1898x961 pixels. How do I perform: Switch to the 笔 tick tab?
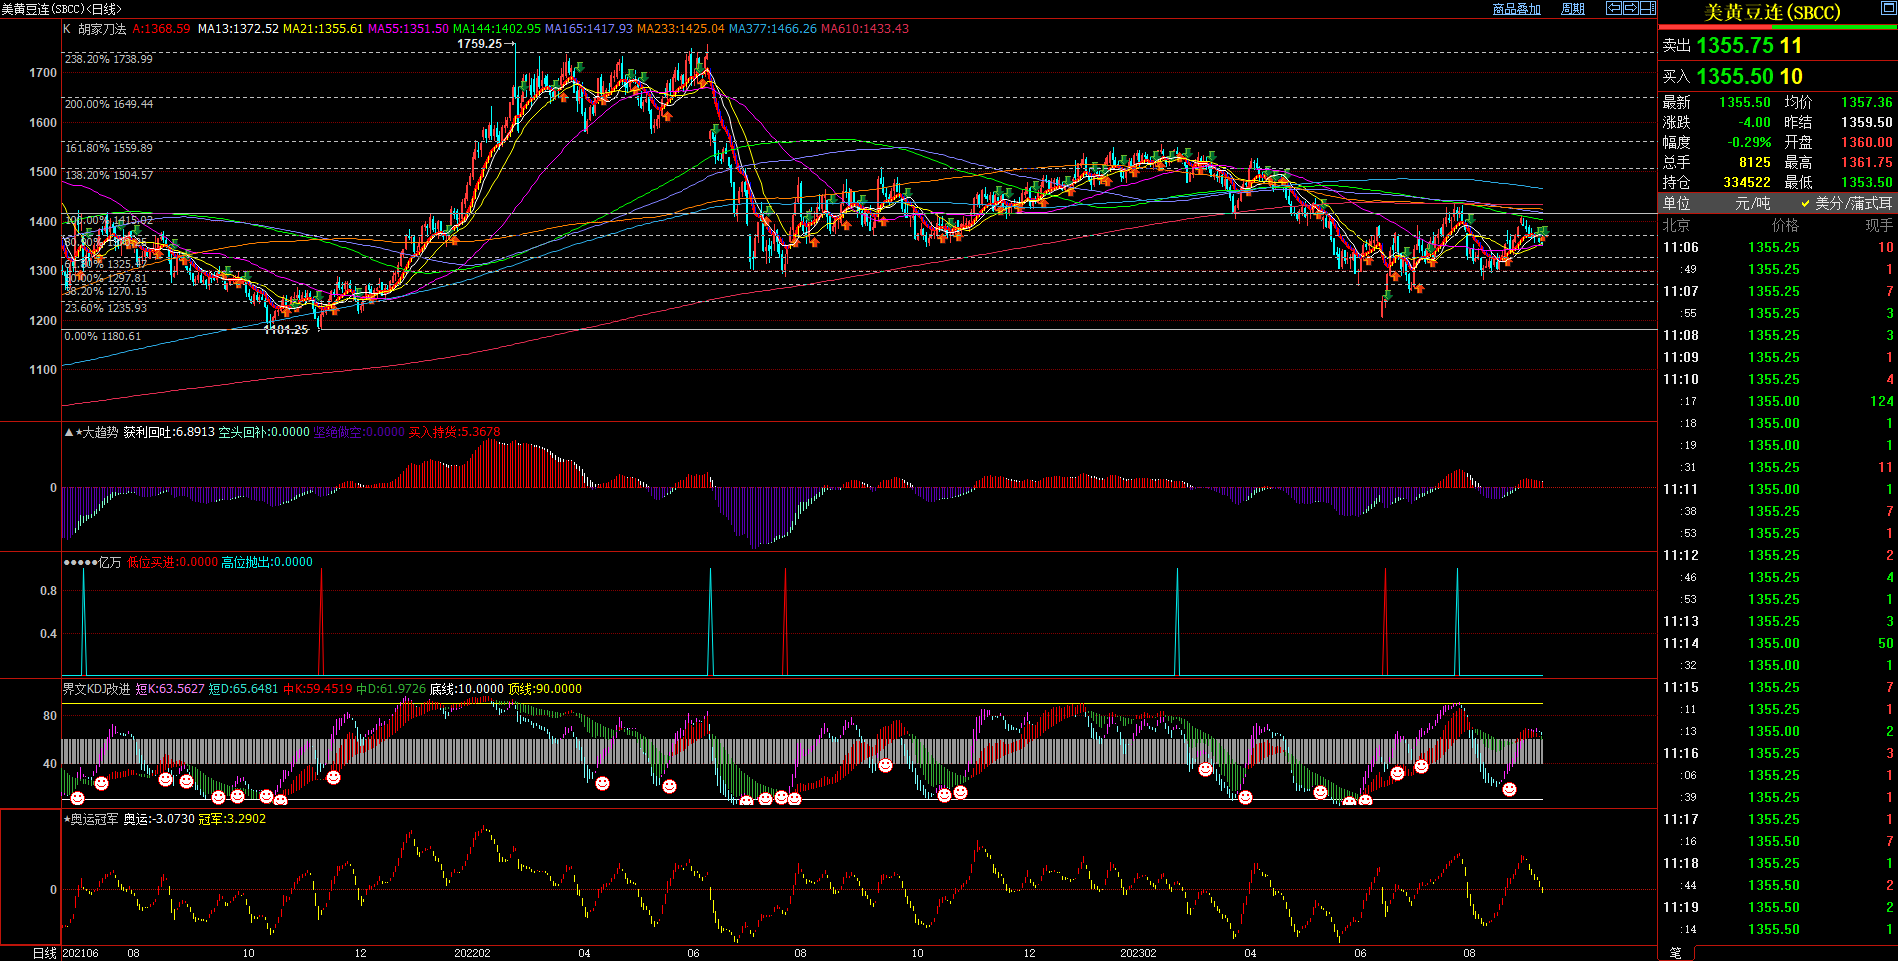1675,953
